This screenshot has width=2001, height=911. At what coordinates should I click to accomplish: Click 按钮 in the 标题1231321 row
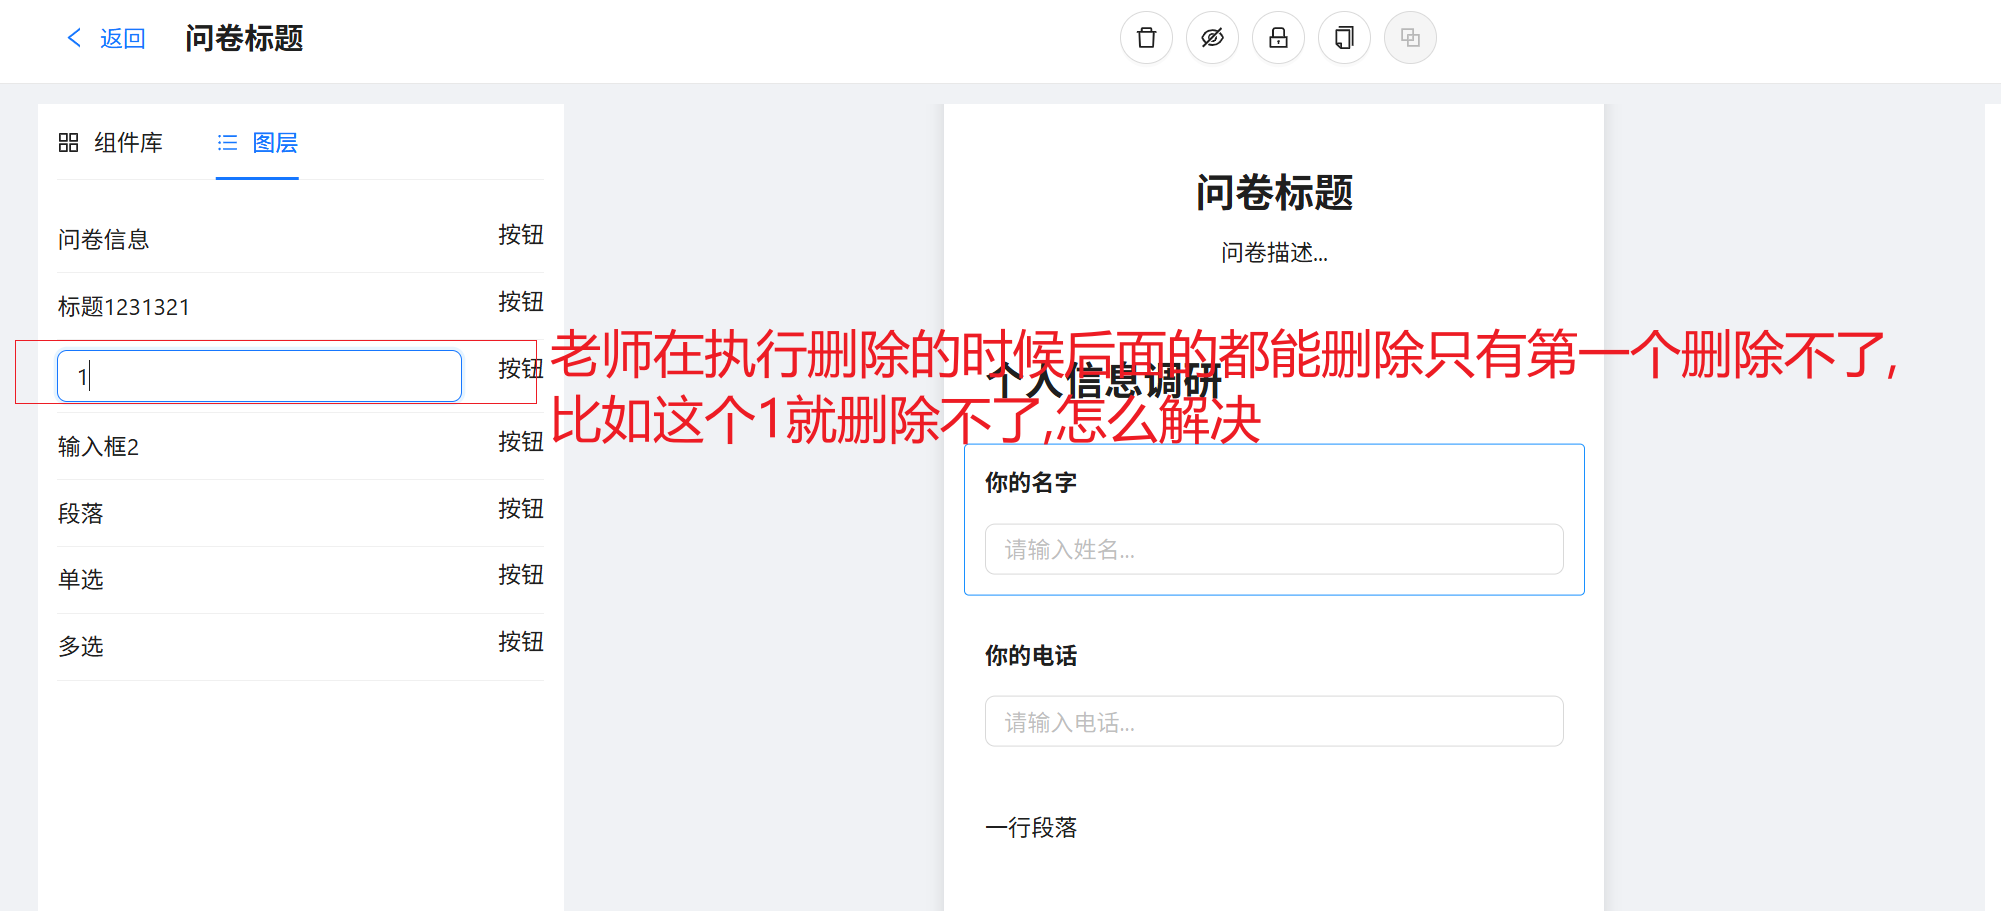point(521,302)
